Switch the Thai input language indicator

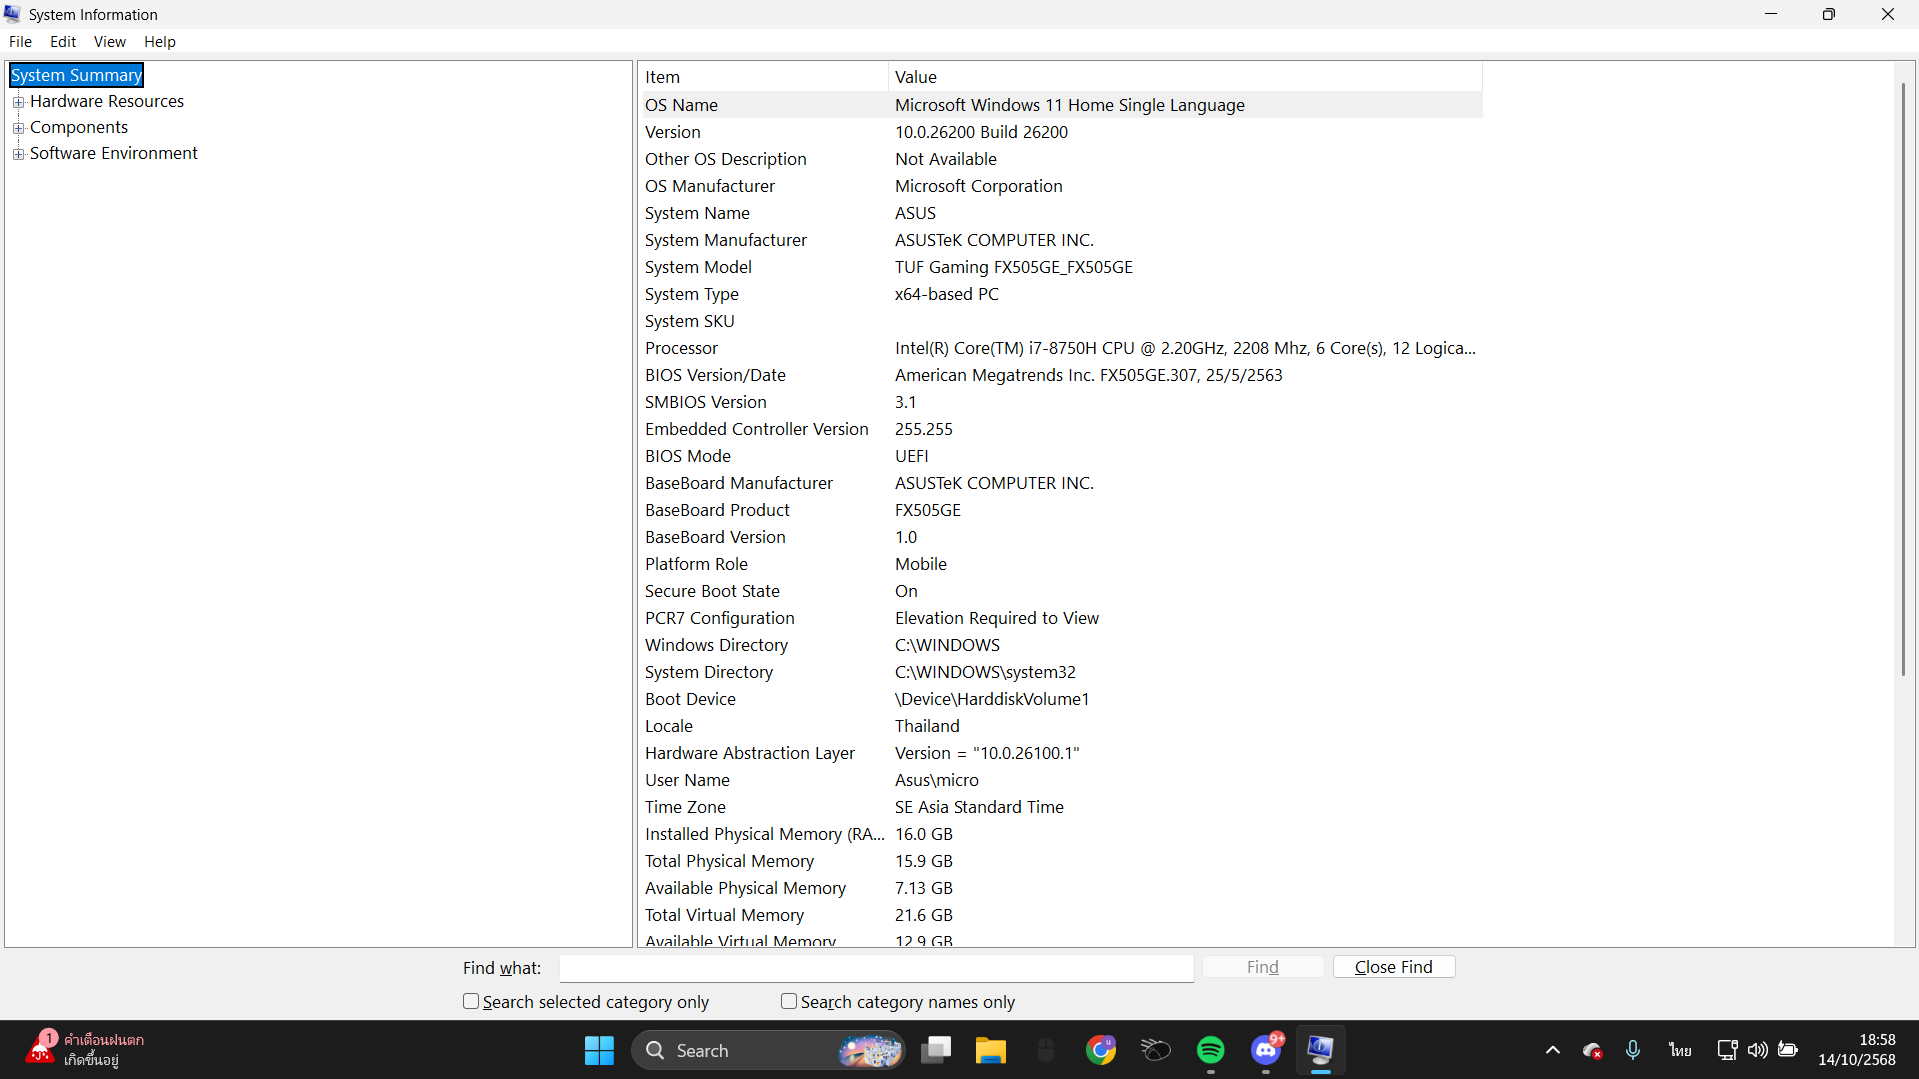click(1680, 1050)
